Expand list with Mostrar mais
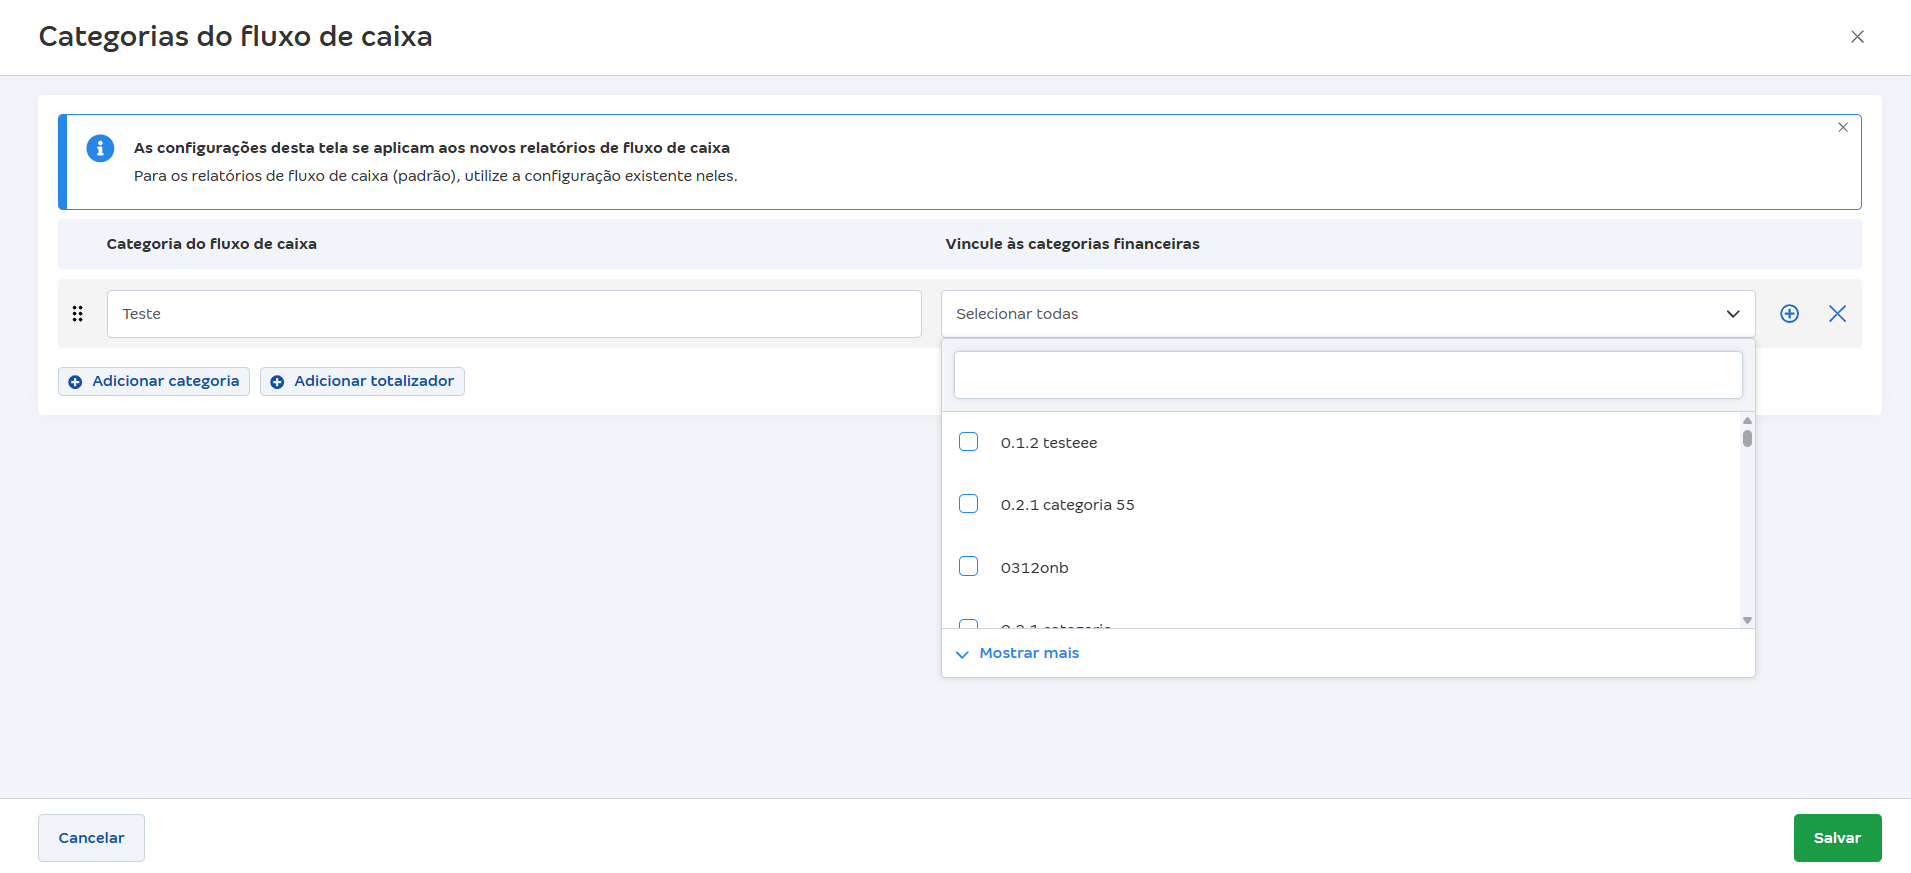 coord(1028,653)
